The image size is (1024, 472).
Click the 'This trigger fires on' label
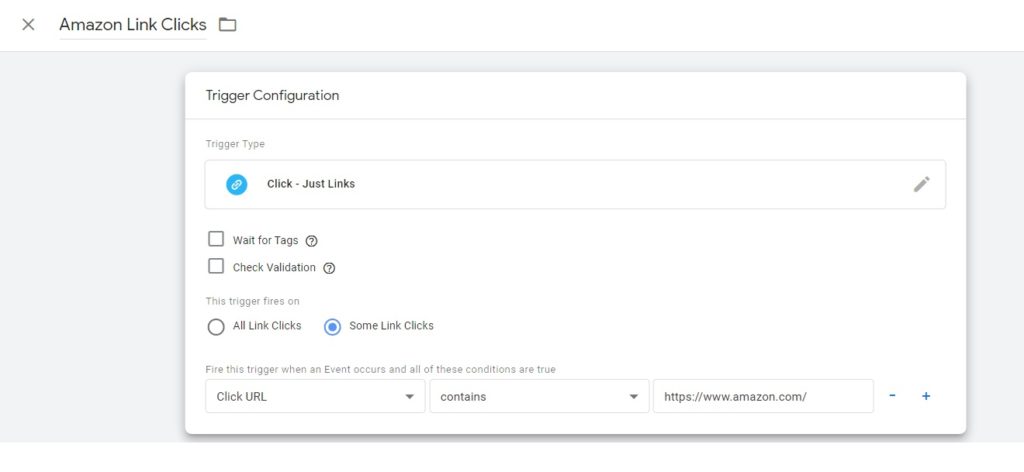tap(252, 301)
